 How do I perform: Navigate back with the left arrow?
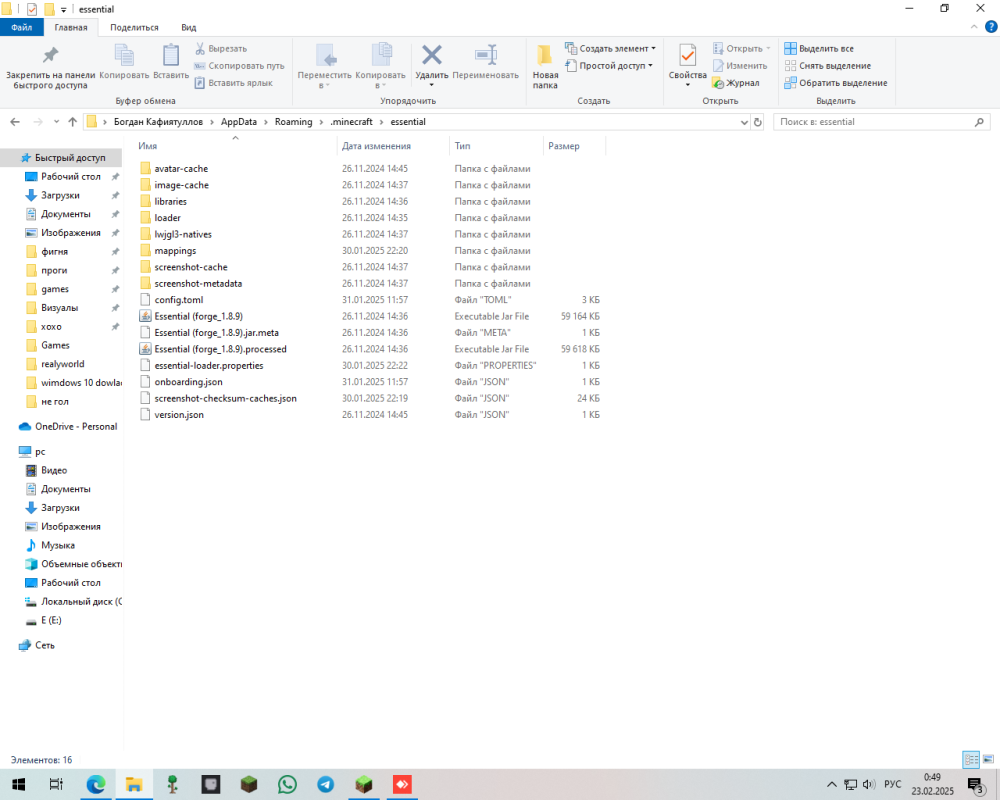click(x=15, y=122)
